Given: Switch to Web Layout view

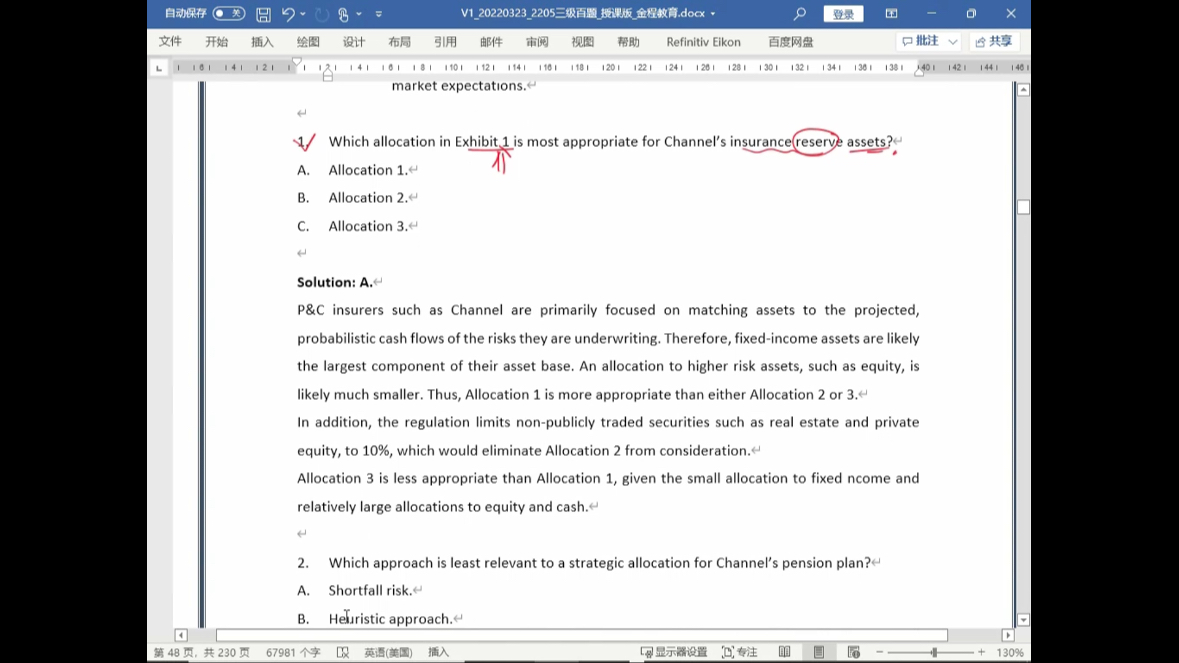Looking at the screenshot, I should tap(853, 652).
